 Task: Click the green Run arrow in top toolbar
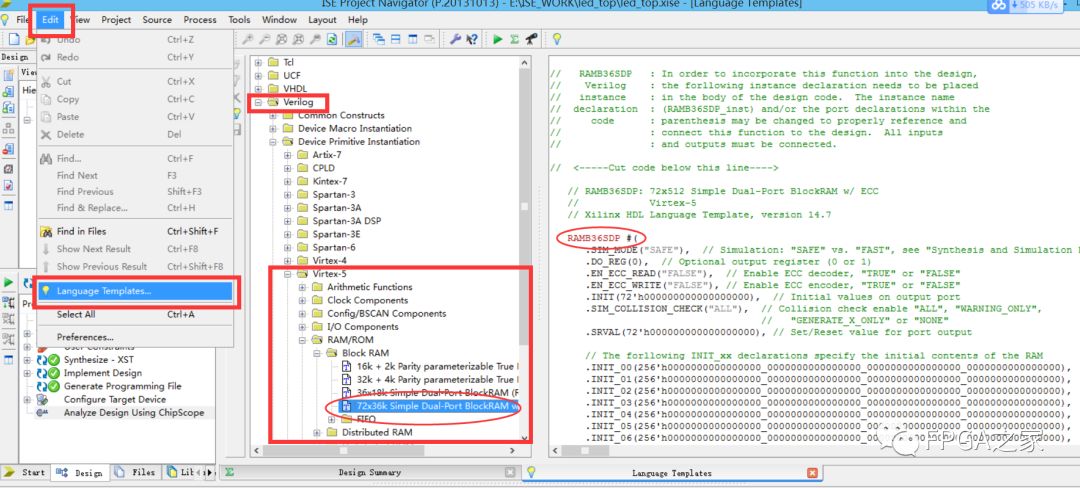pos(497,39)
